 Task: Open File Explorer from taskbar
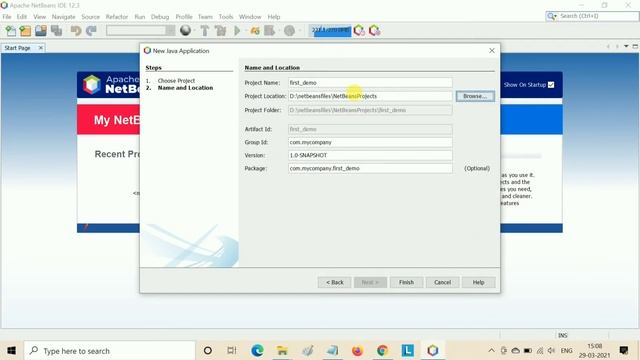point(282,351)
